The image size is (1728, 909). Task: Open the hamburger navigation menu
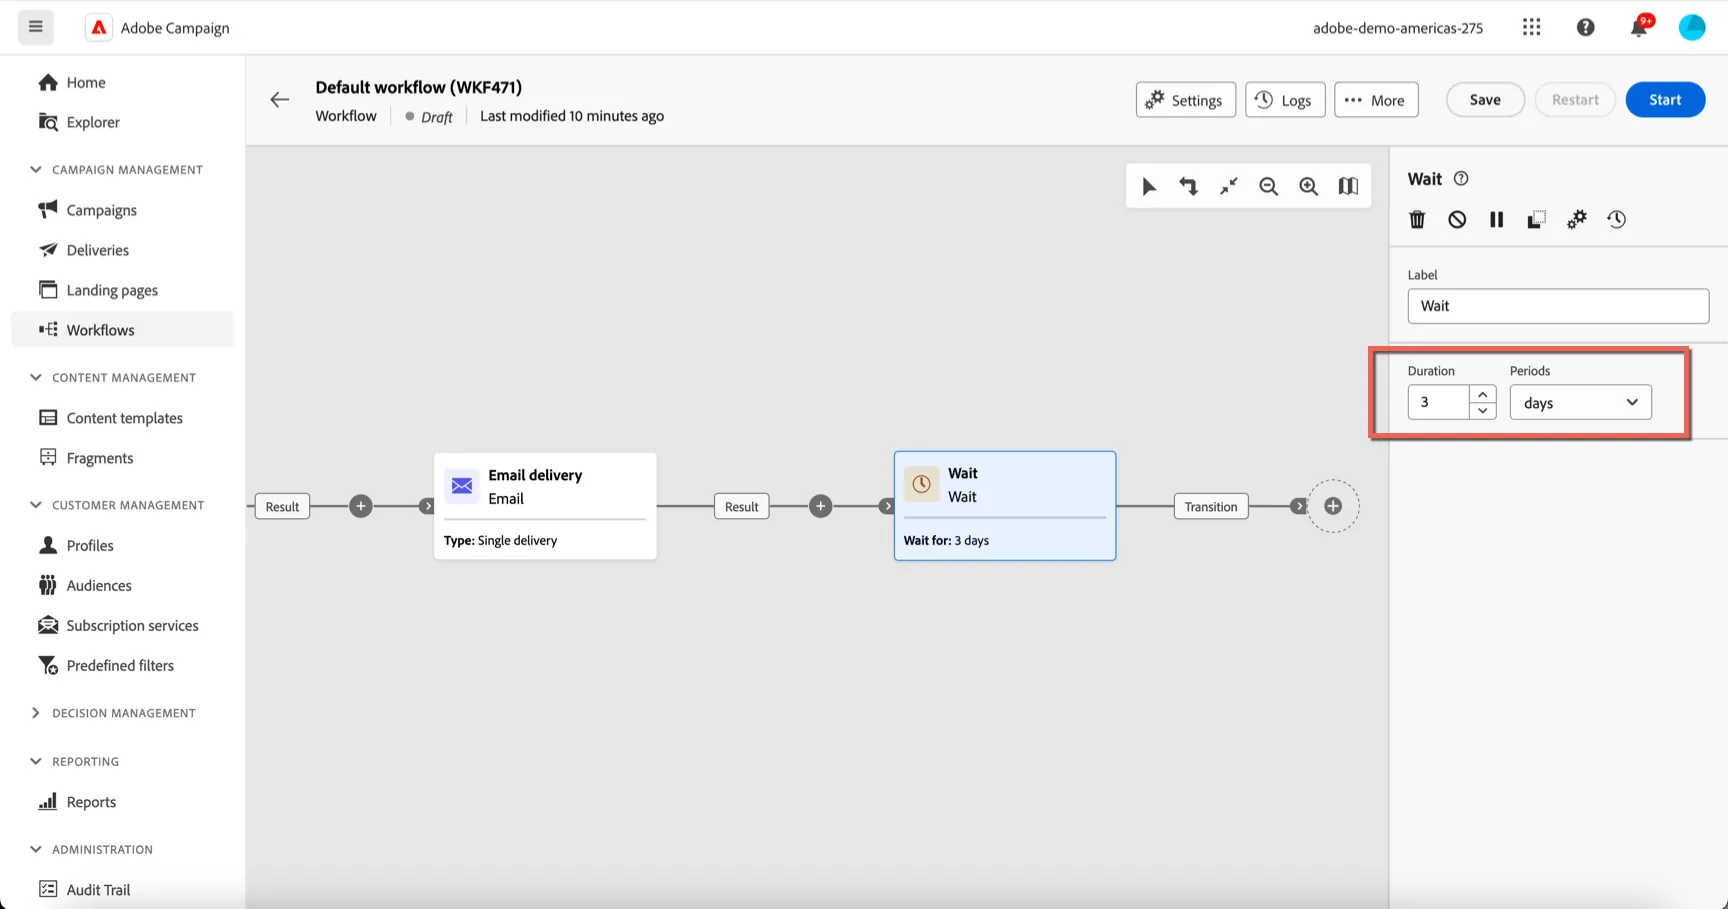click(x=36, y=27)
